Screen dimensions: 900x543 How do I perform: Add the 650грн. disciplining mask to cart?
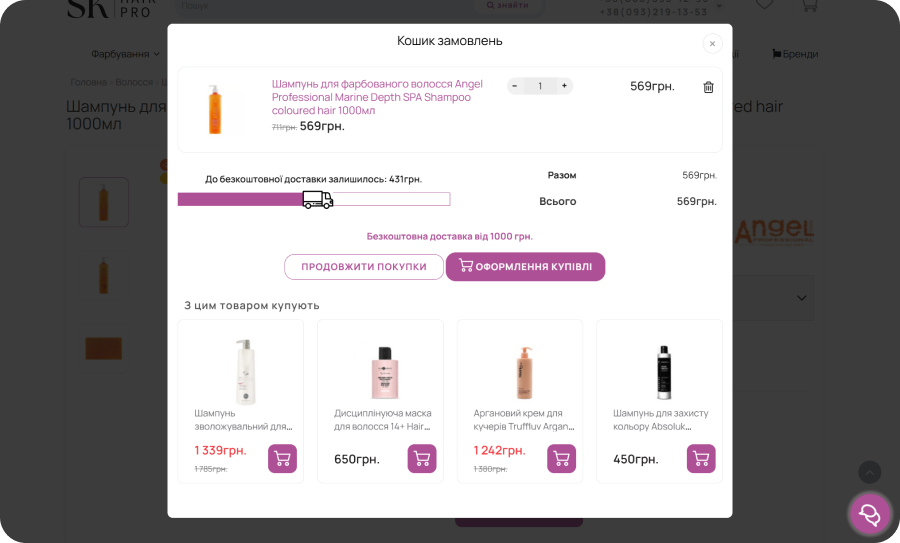tap(422, 459)
